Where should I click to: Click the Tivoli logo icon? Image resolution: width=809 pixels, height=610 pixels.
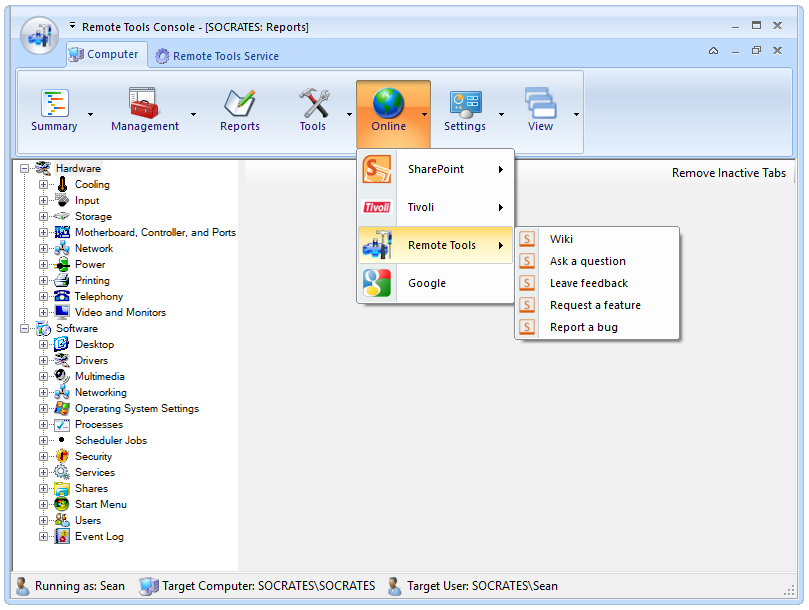tap(377, 207)
